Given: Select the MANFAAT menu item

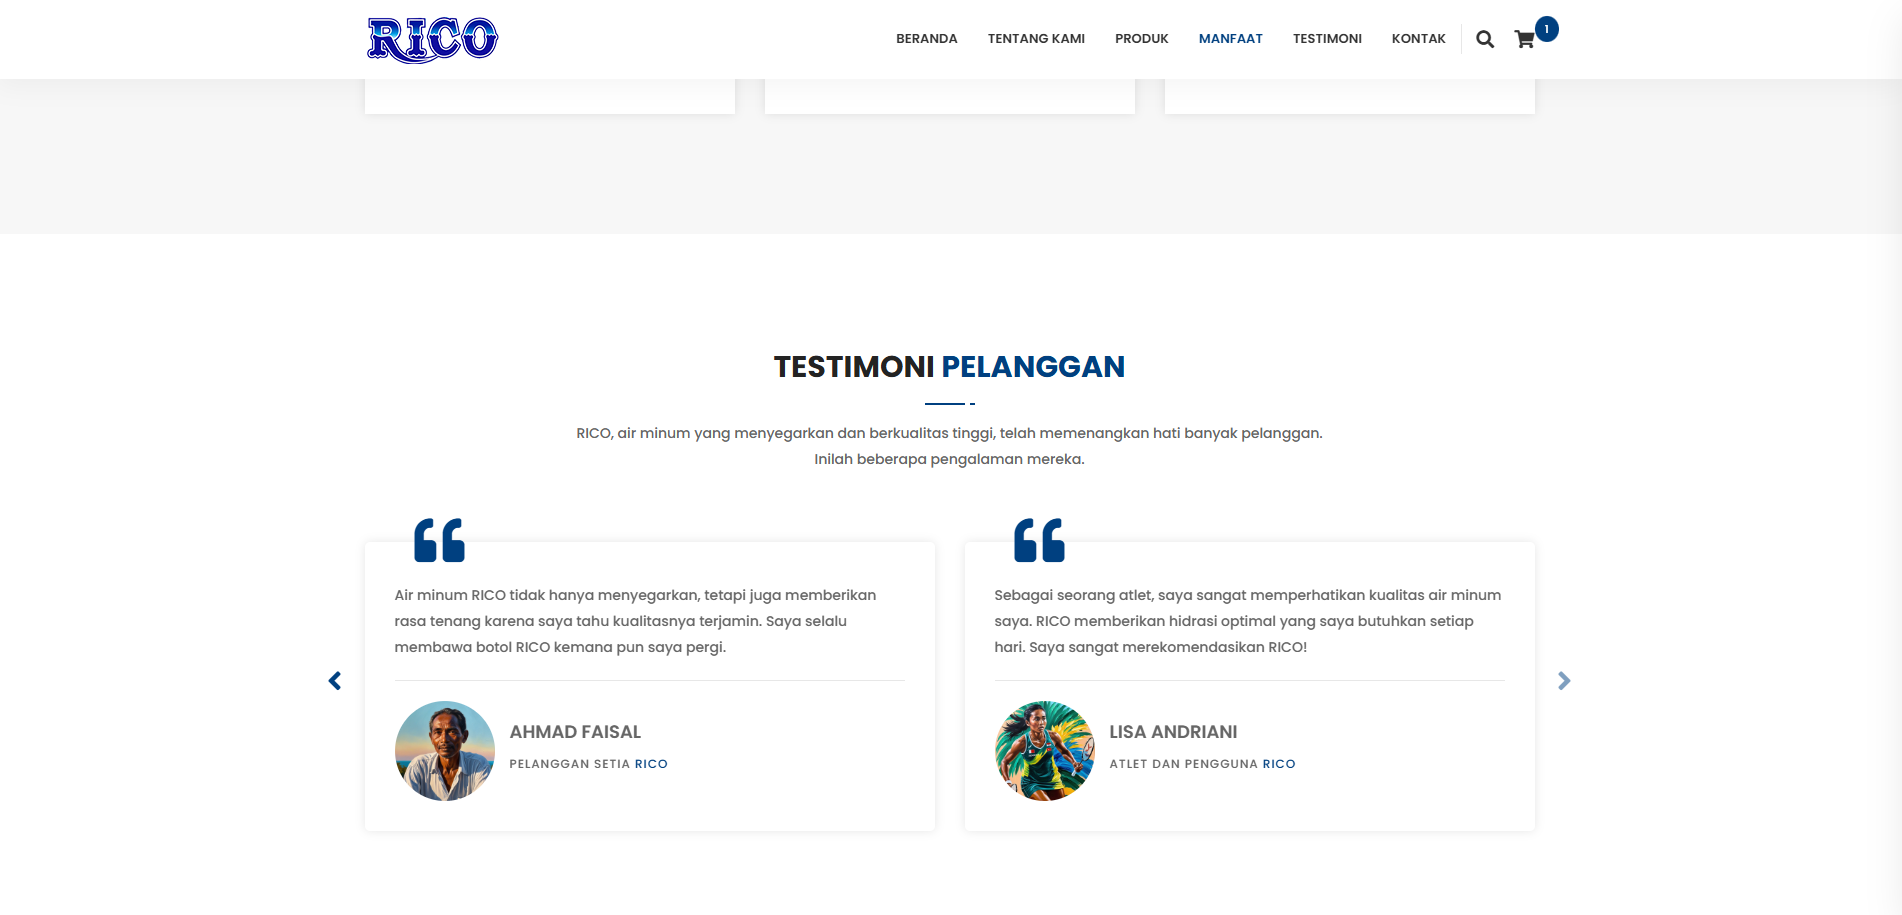Looking at the screenshot, I should pos(1230,39).
